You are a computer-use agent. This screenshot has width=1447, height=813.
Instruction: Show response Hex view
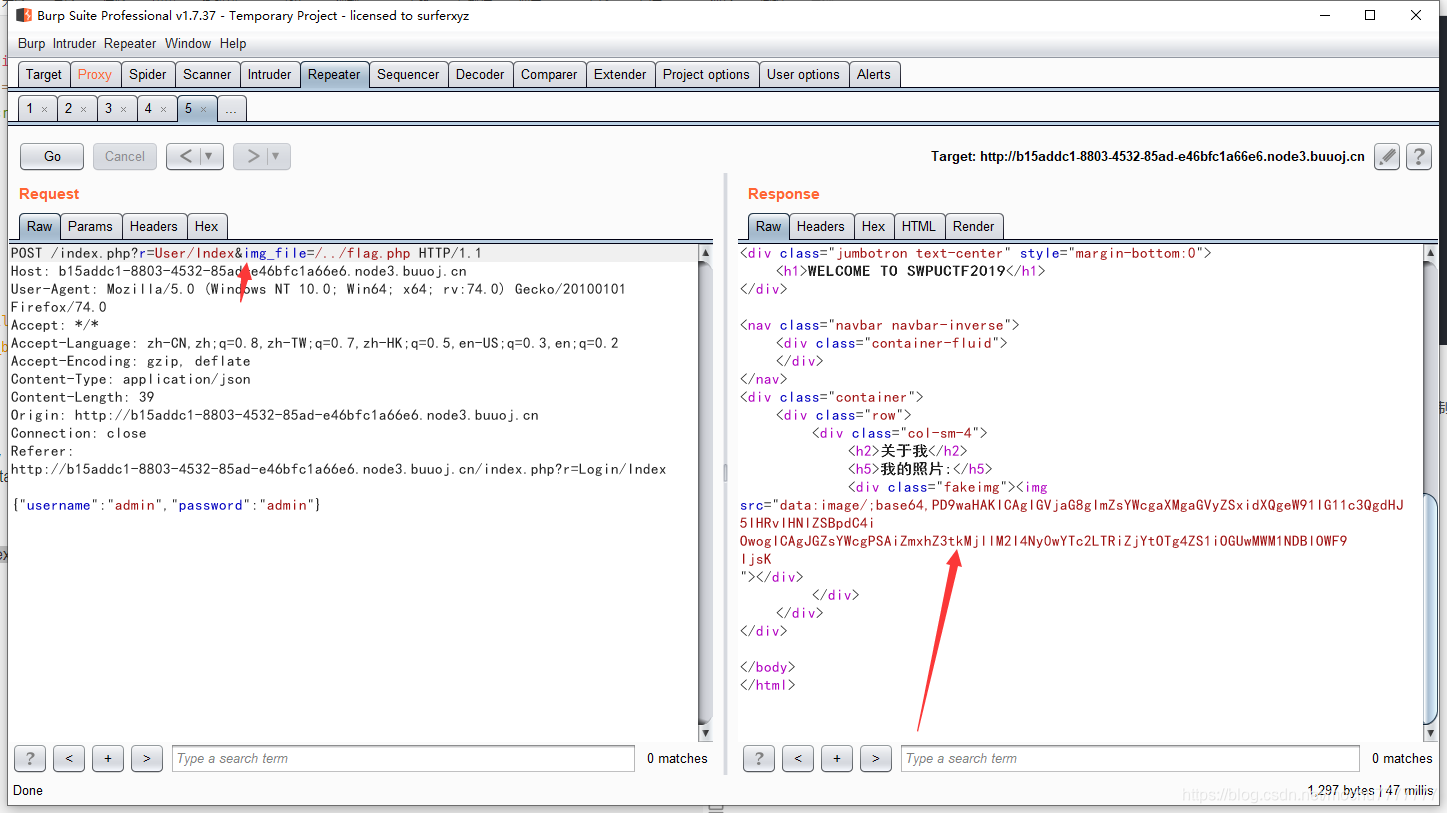873,226
